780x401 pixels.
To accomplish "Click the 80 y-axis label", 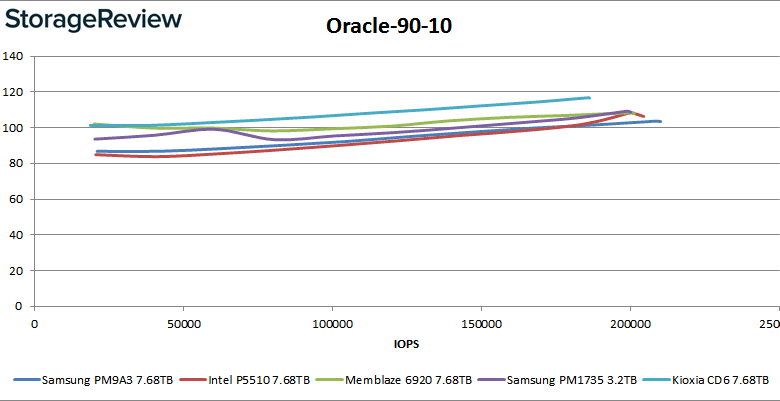I will coord(16,164).
